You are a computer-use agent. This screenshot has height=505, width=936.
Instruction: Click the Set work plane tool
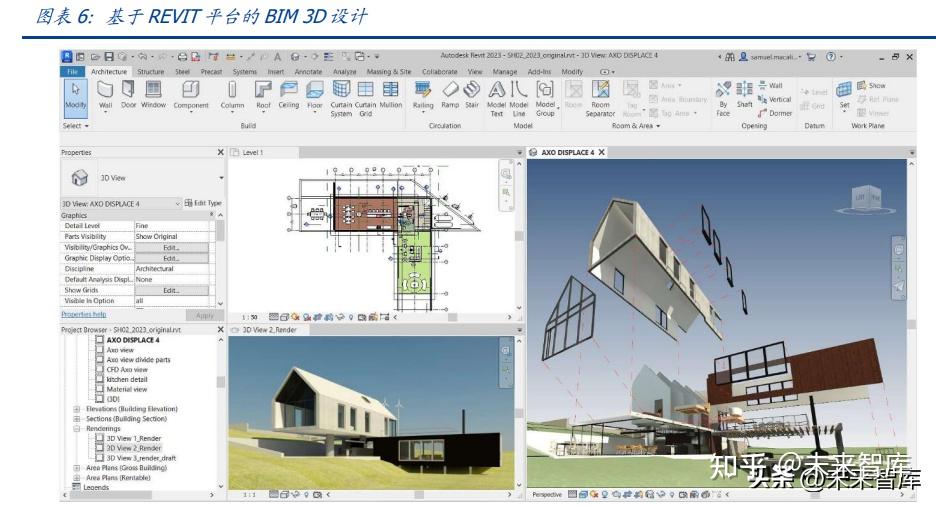pos(844,96)
